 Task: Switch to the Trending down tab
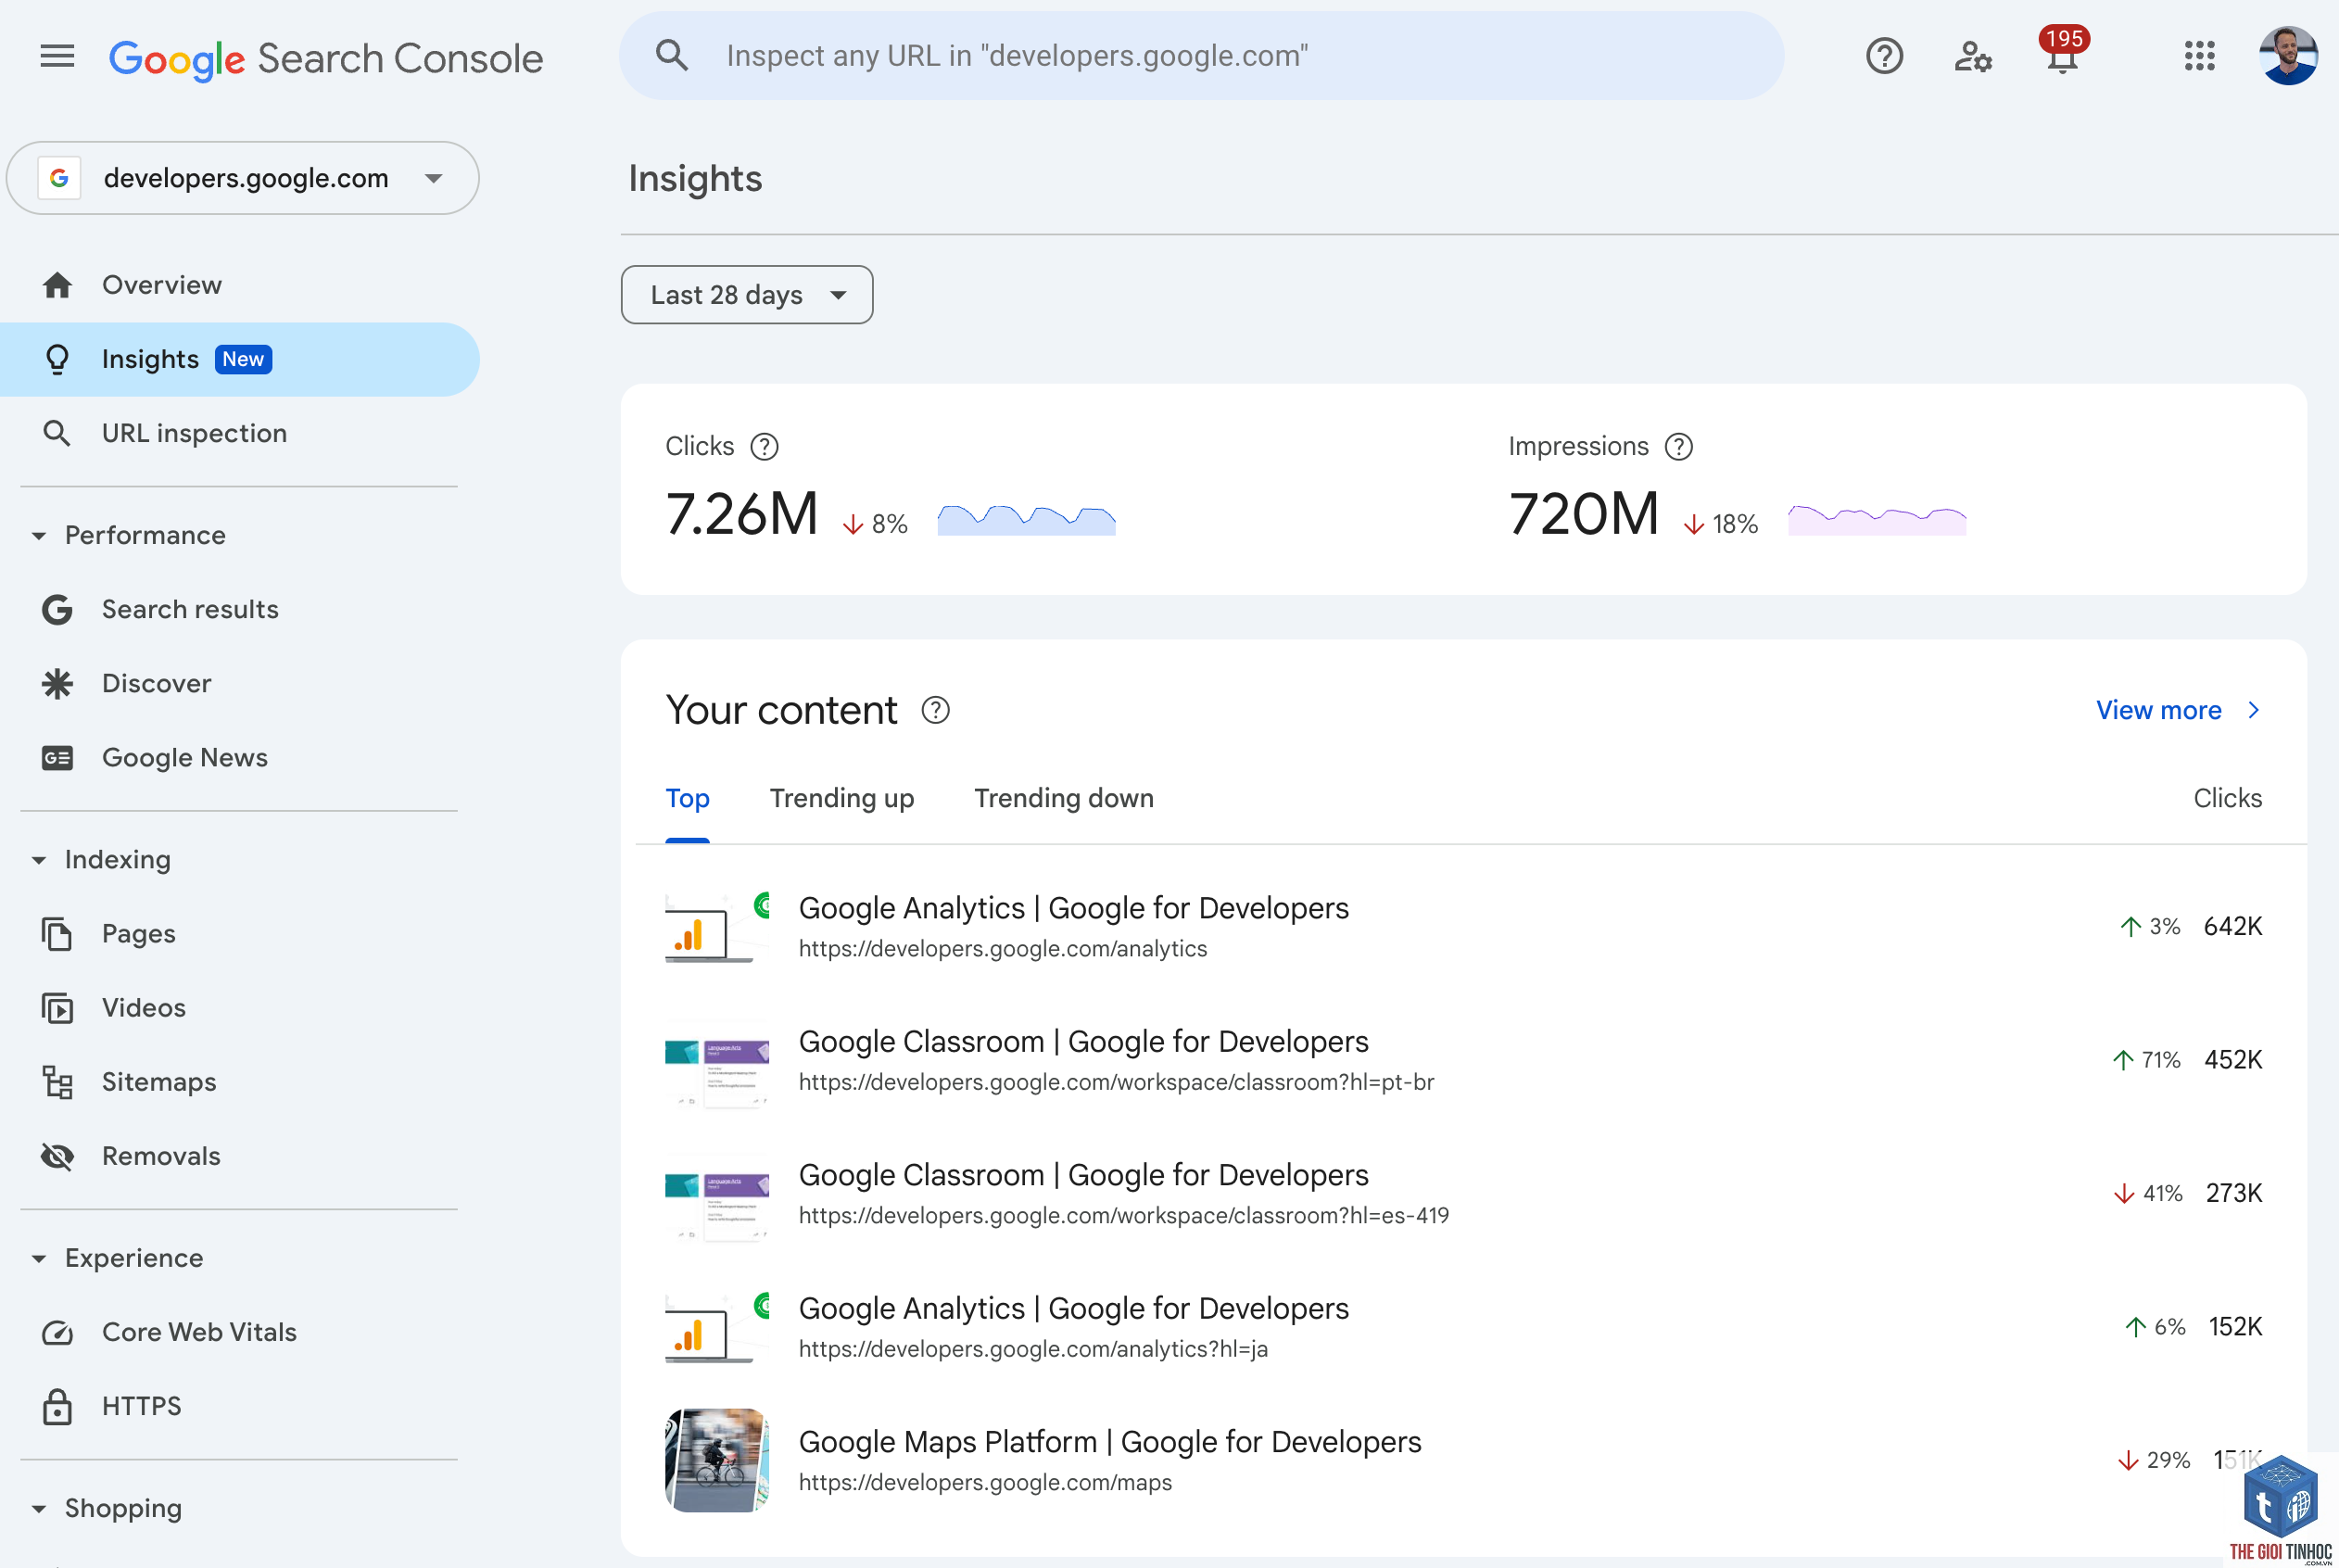click(1064, 798)
